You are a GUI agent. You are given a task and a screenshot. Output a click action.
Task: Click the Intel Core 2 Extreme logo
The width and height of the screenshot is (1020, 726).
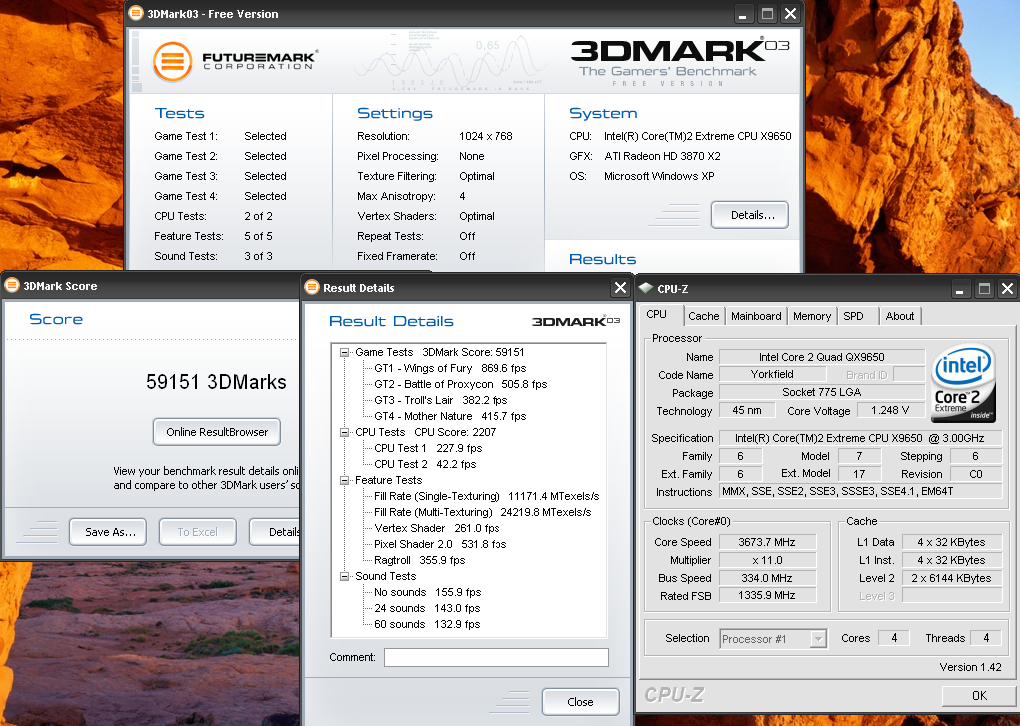964,383
